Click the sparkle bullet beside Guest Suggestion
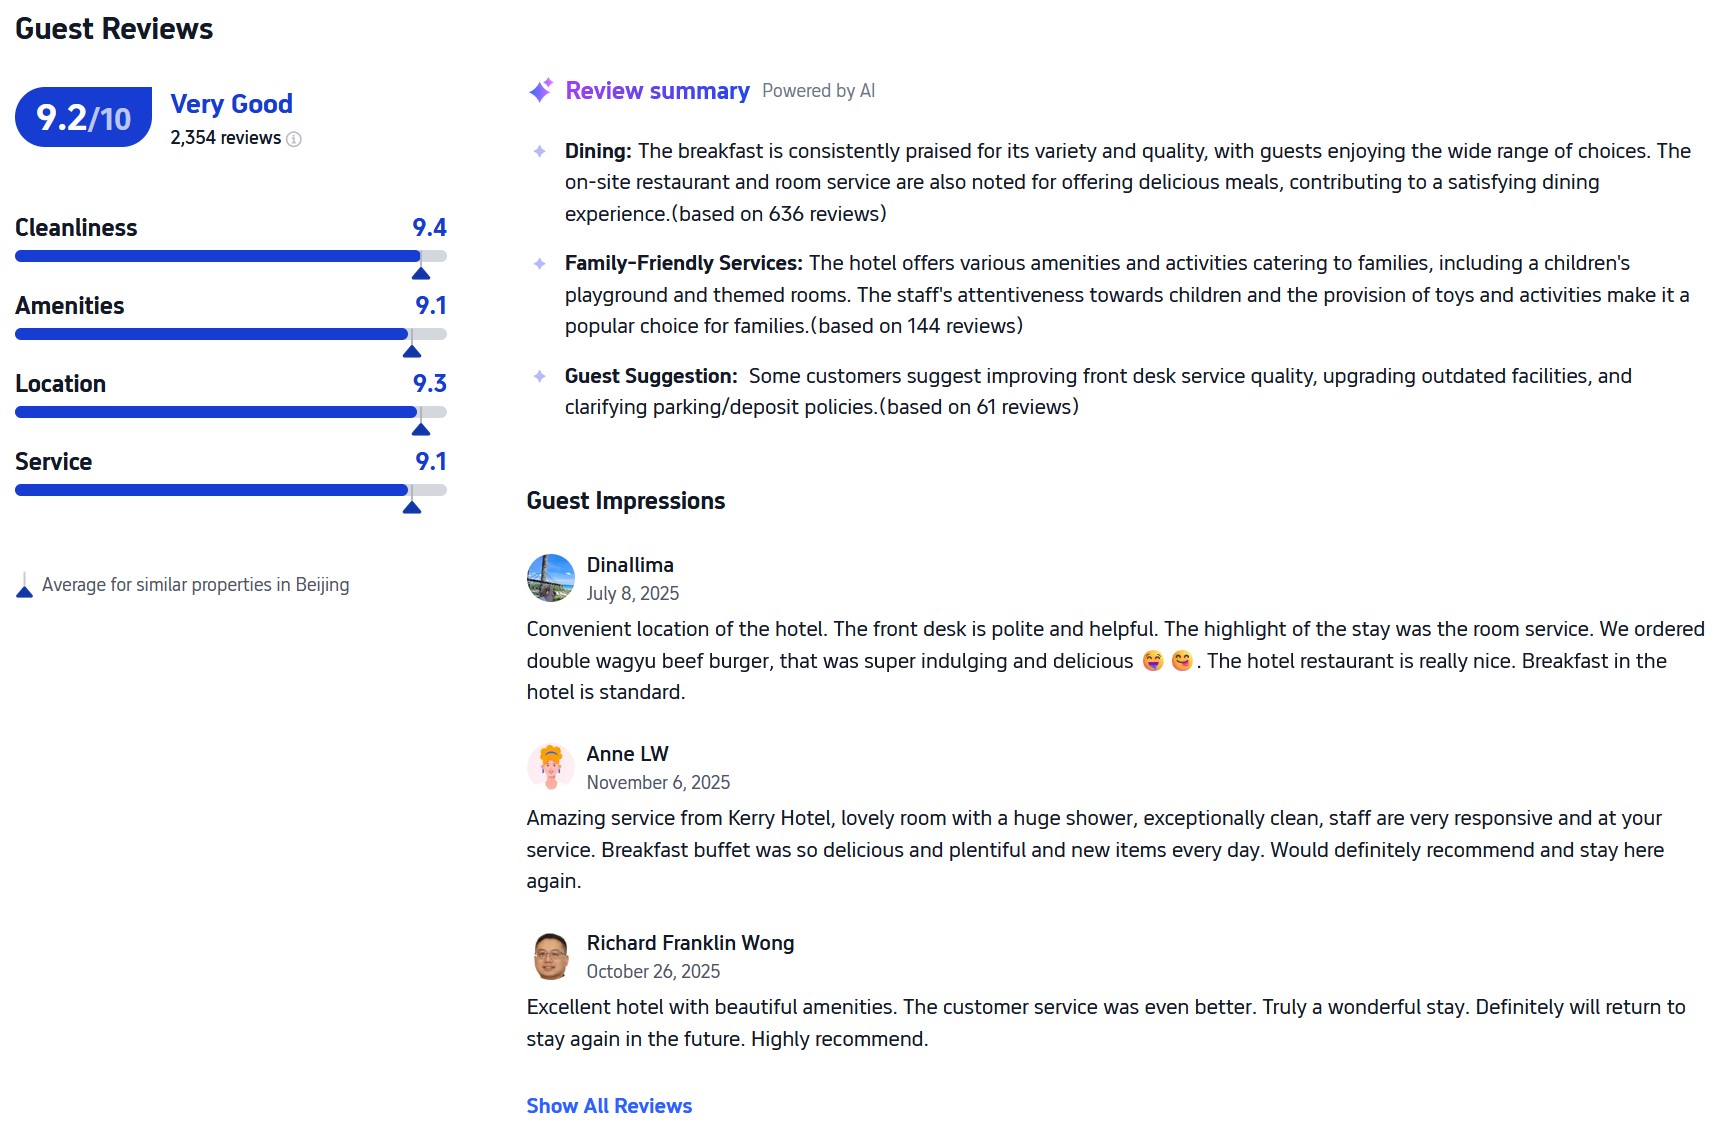 (x=540, y=376)
